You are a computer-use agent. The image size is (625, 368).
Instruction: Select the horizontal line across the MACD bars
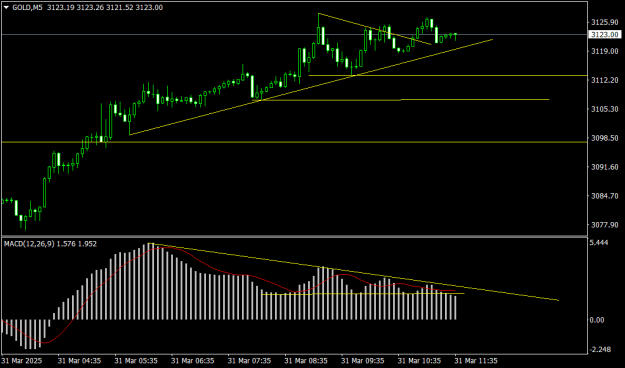pyautogui.click(x=363, y=294)
